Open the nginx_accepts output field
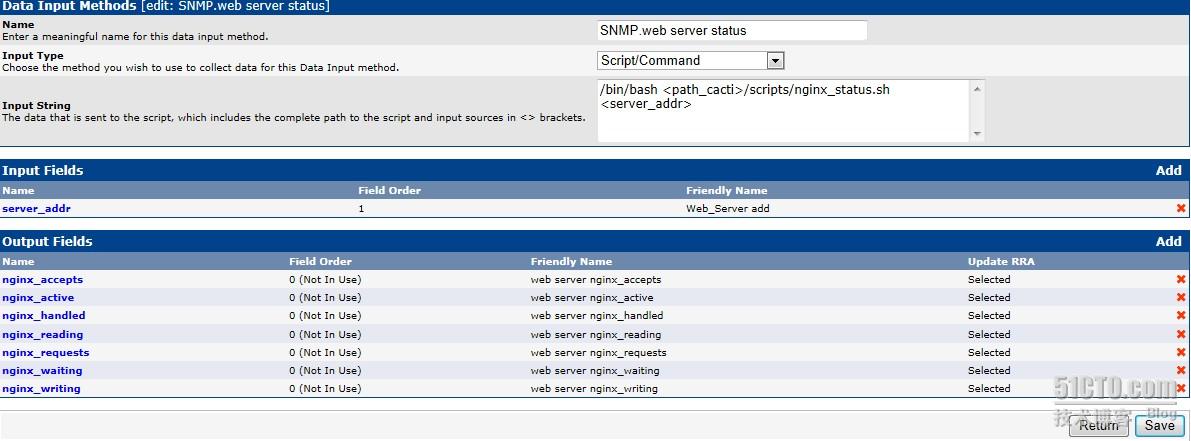1191x441 pixels. tap(43, 279)
